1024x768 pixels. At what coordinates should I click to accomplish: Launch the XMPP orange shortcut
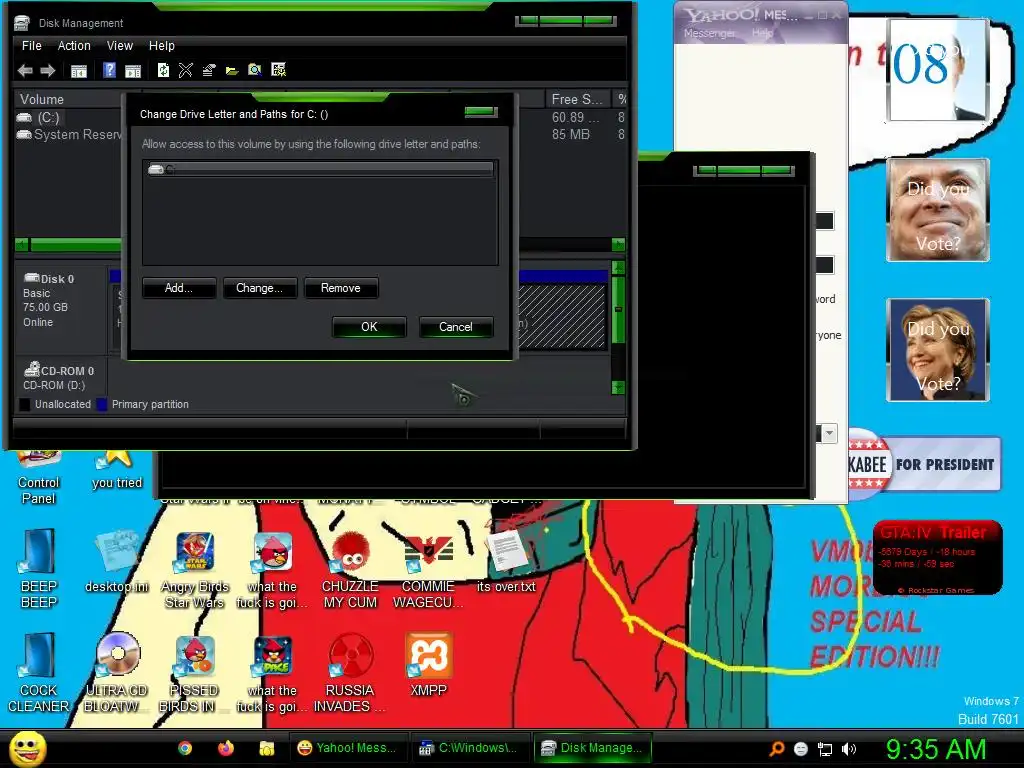click(428, 665)
